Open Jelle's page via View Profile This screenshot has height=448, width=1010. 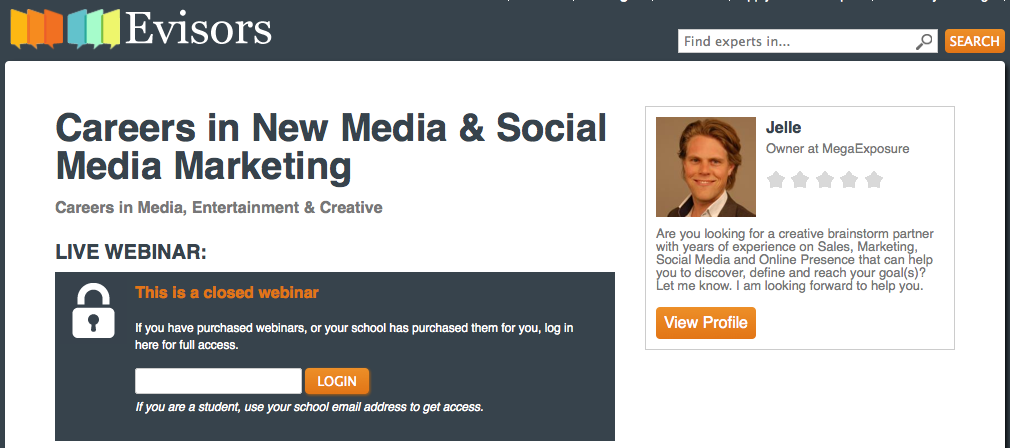tap(705, 323)
